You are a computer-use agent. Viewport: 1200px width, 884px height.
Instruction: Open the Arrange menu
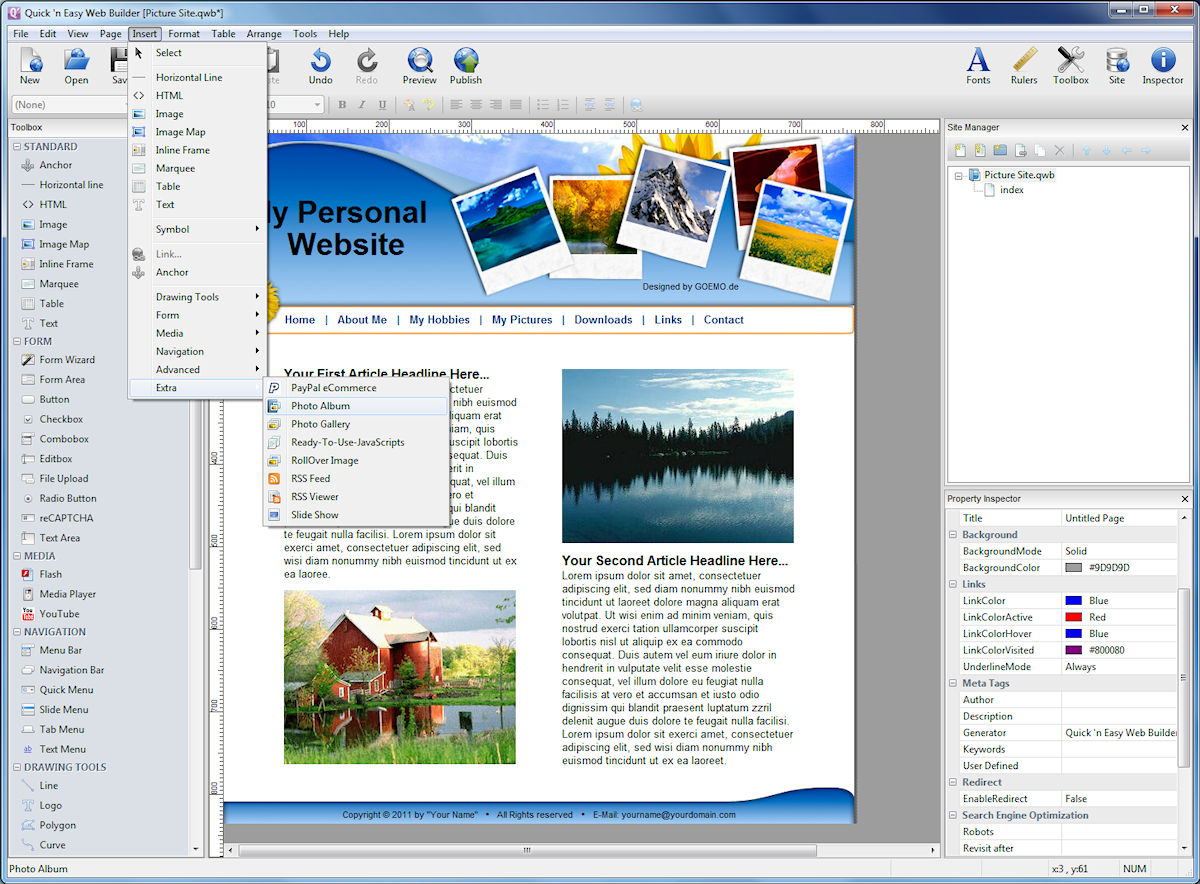coord(263,33)
